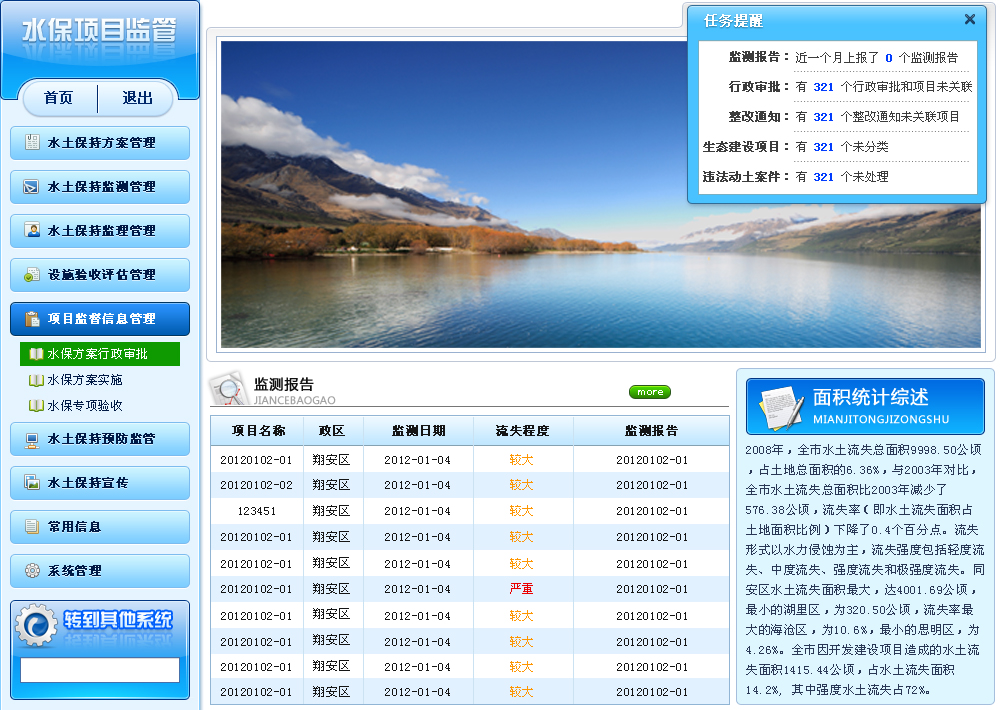Open 水保方案实施 submenu item

[x=84, y=380]
